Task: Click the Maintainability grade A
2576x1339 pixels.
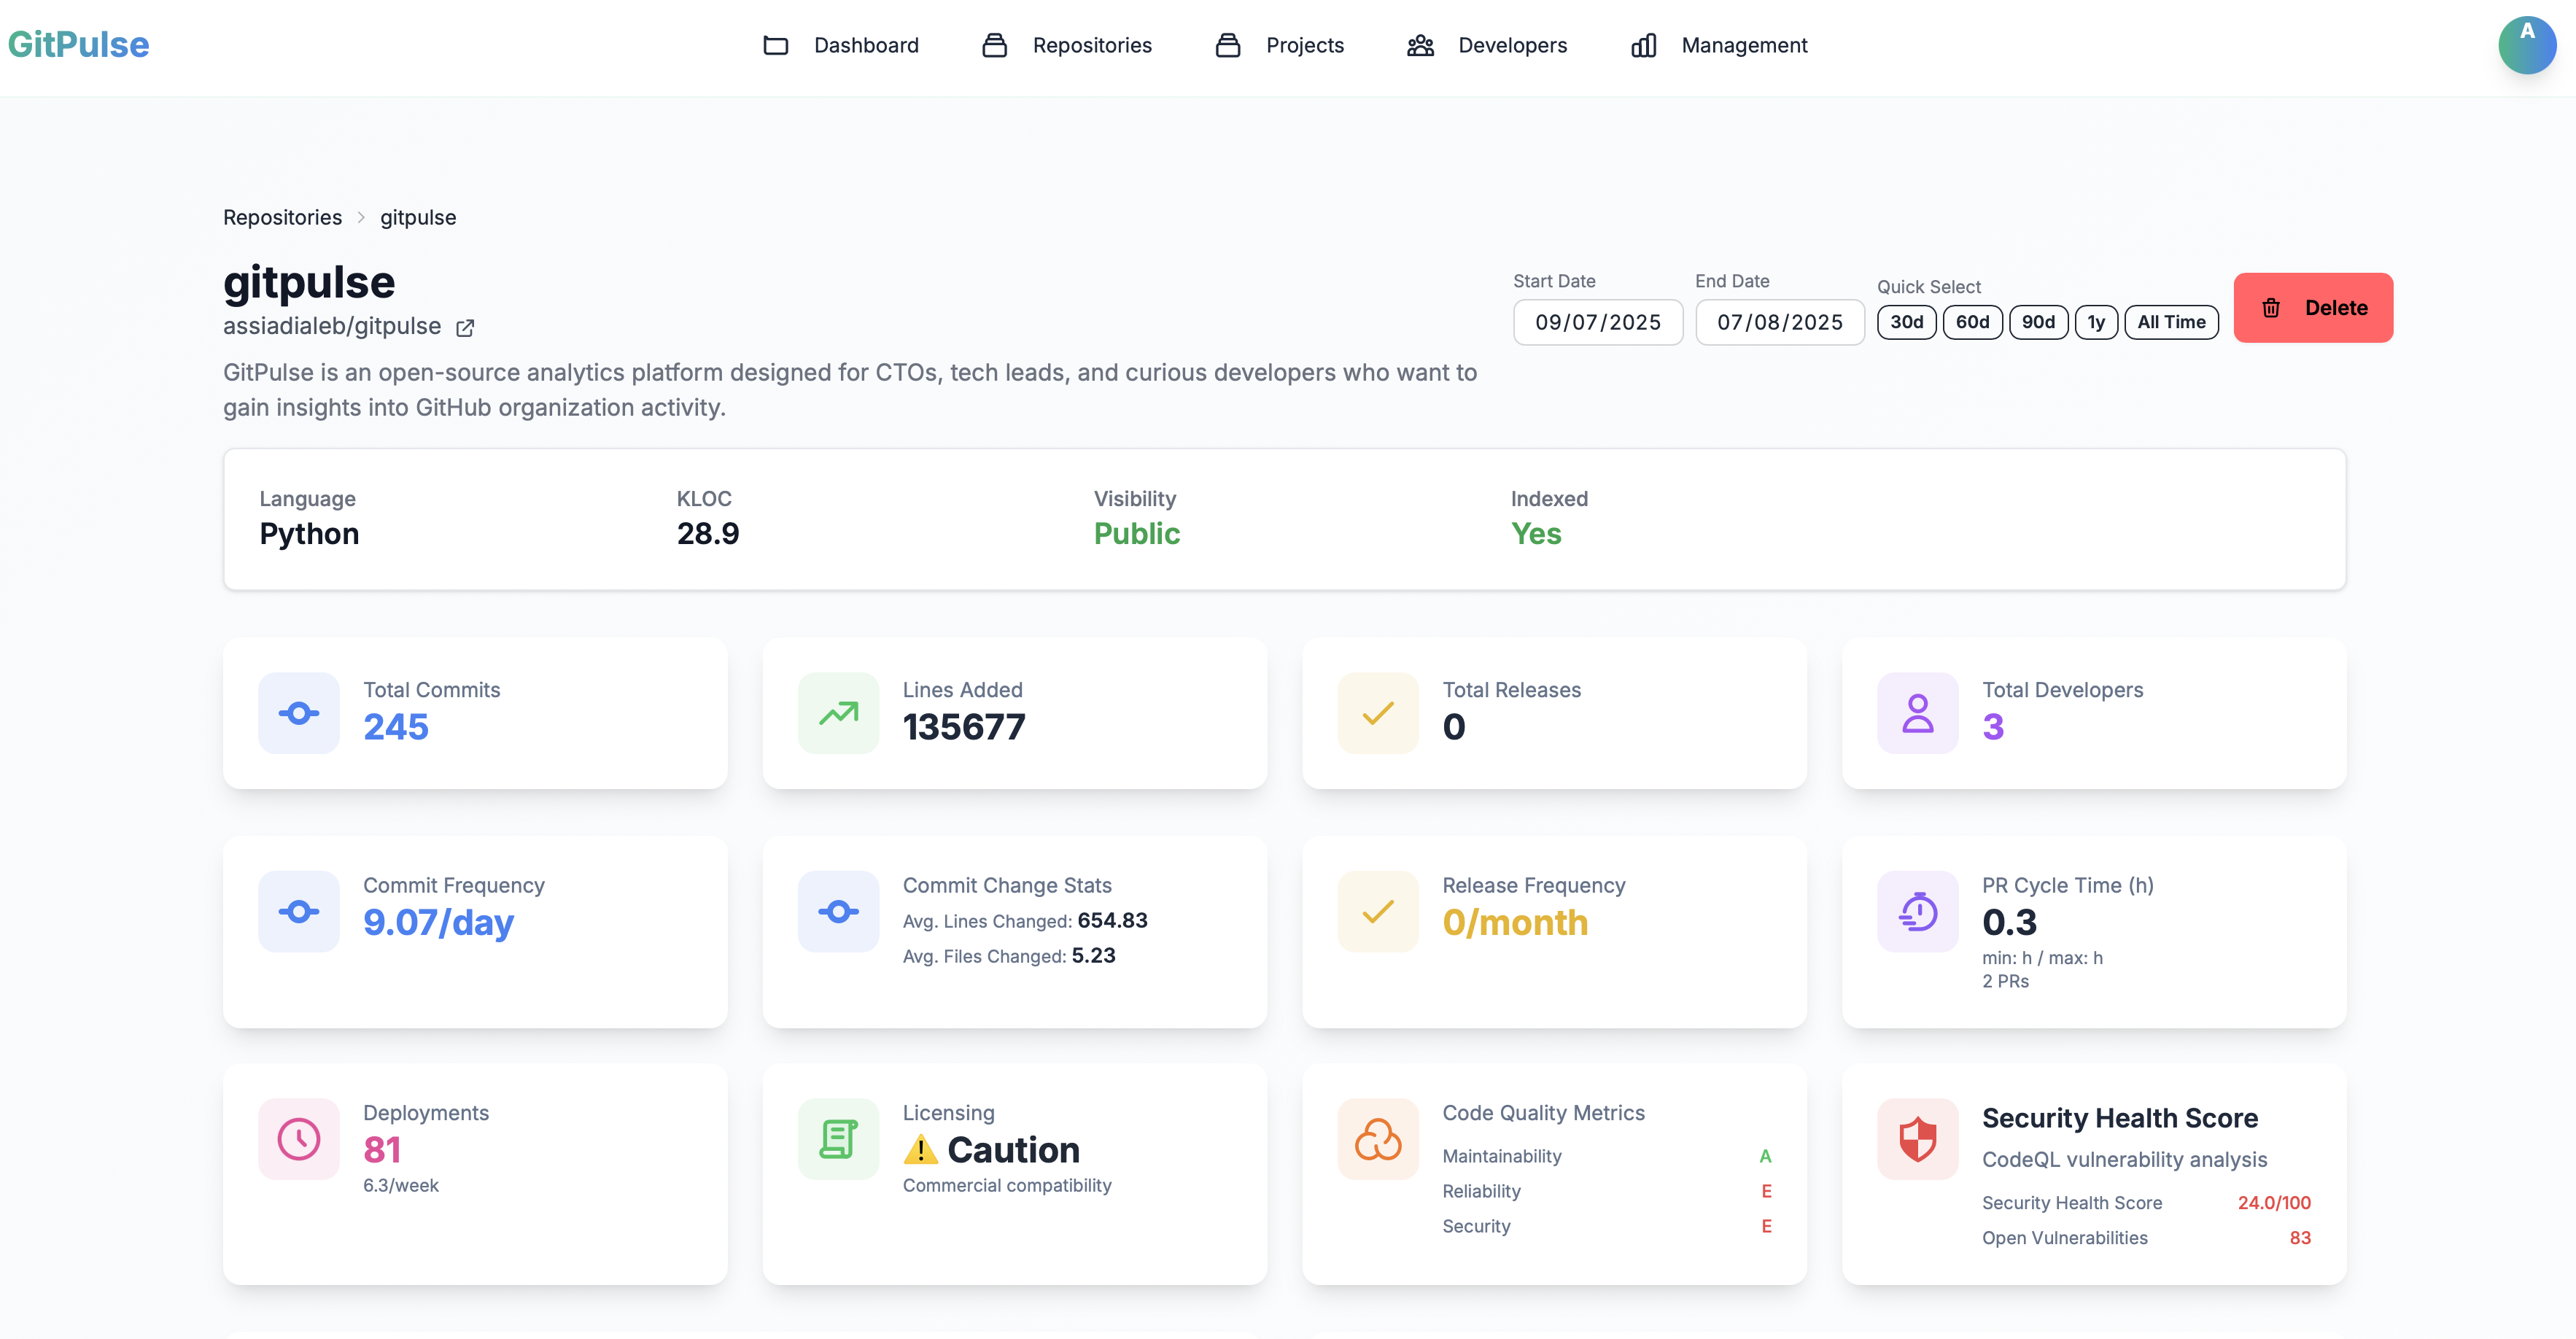Action: tap(1765, 1156)
